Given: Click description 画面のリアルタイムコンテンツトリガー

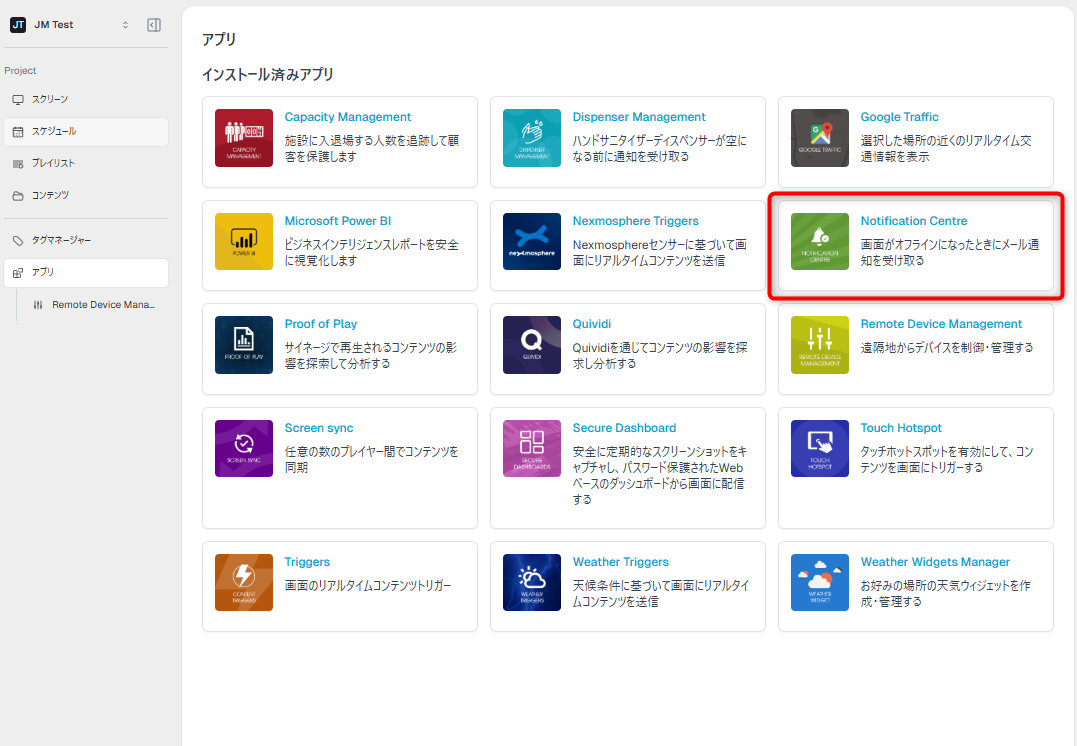Looking at the screenshot, I should 367,585.
